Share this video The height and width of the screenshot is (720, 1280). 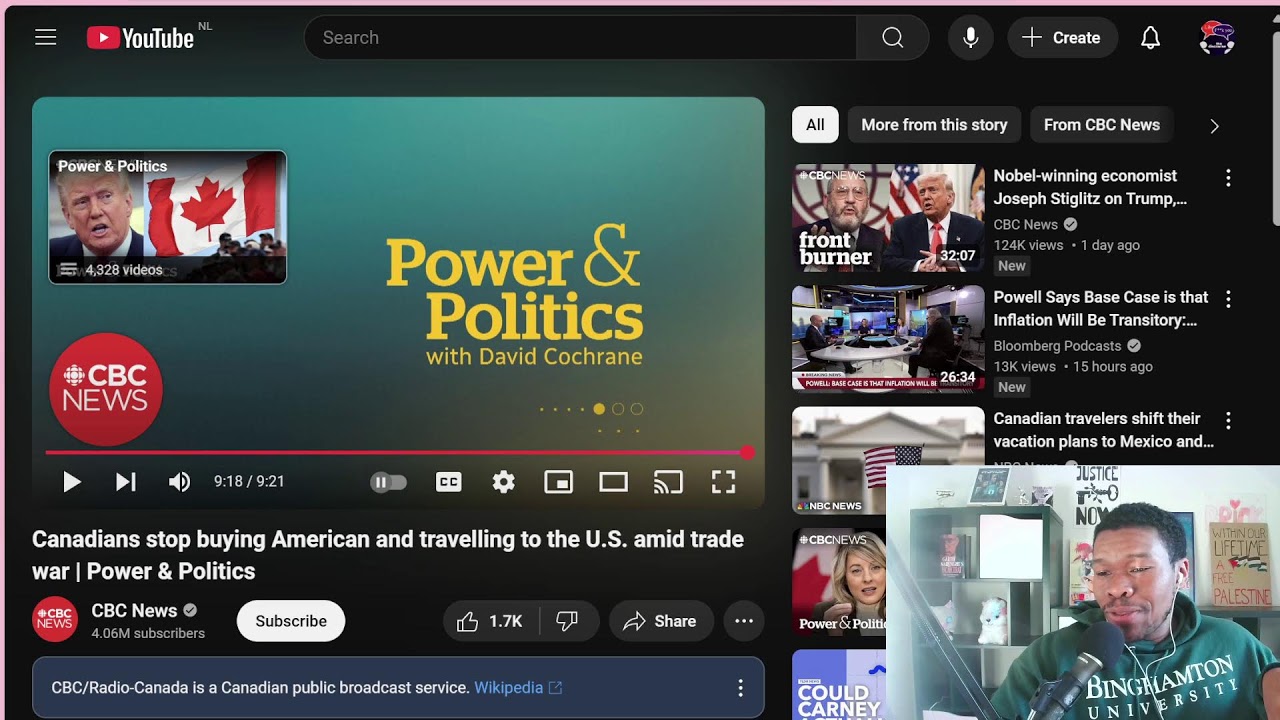(661, 621)
